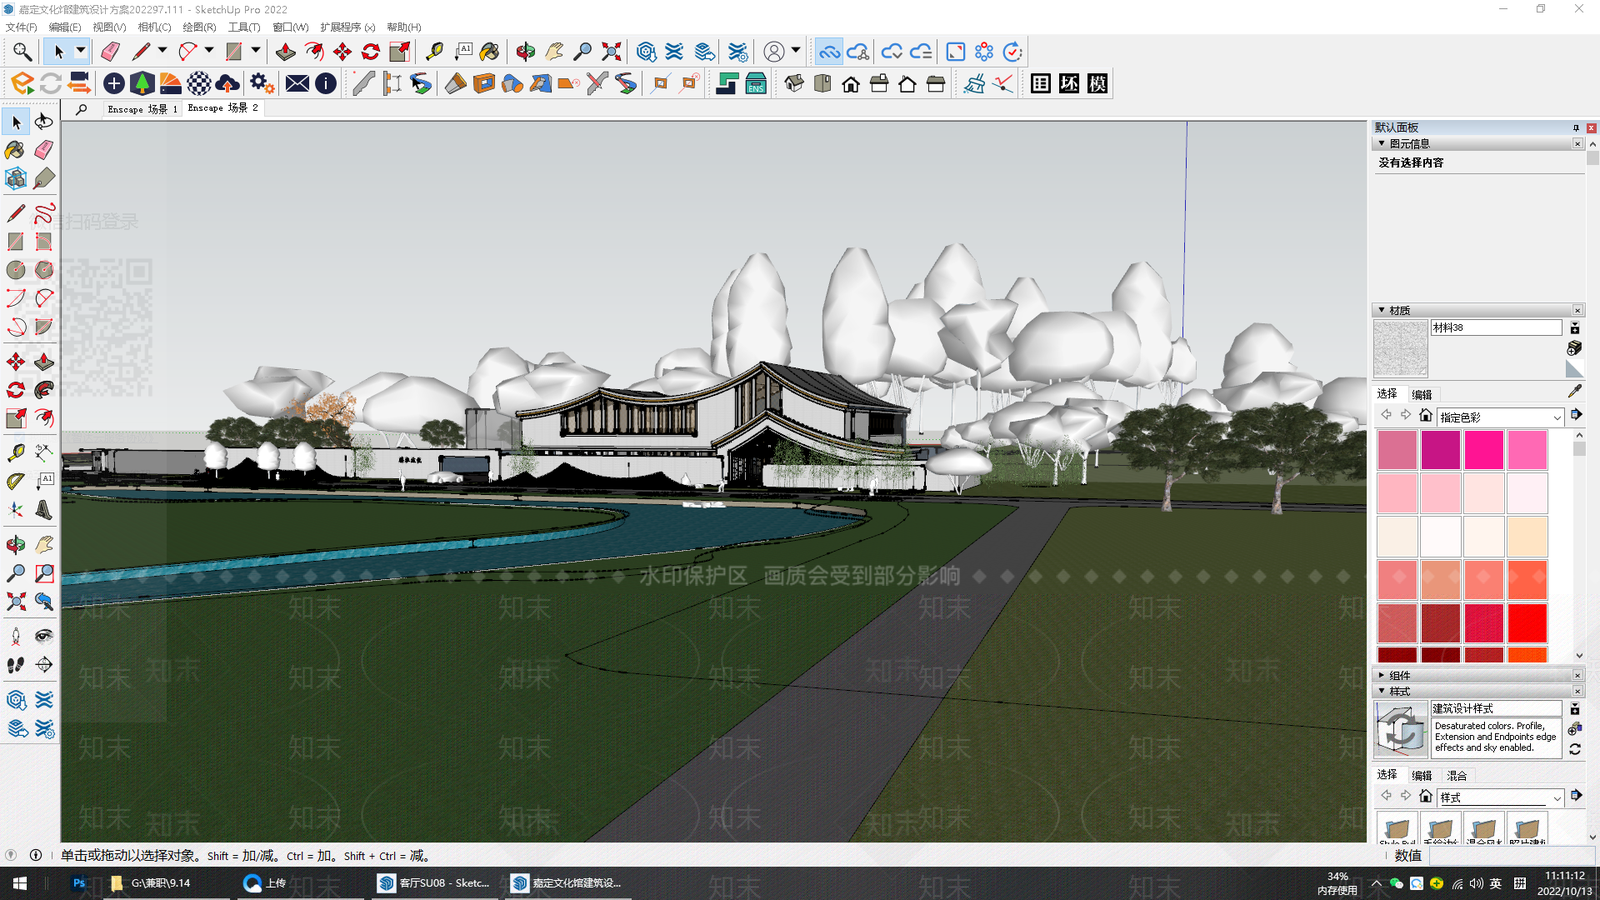Click the 材料38 material name field

pos(1496,328)
